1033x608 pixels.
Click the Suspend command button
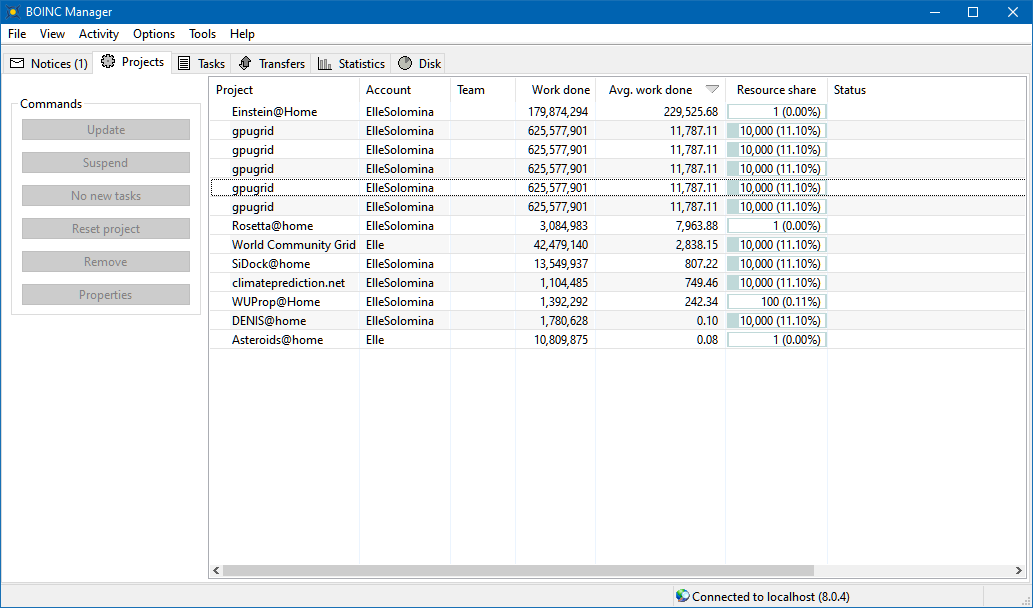(x=106, y=163)
